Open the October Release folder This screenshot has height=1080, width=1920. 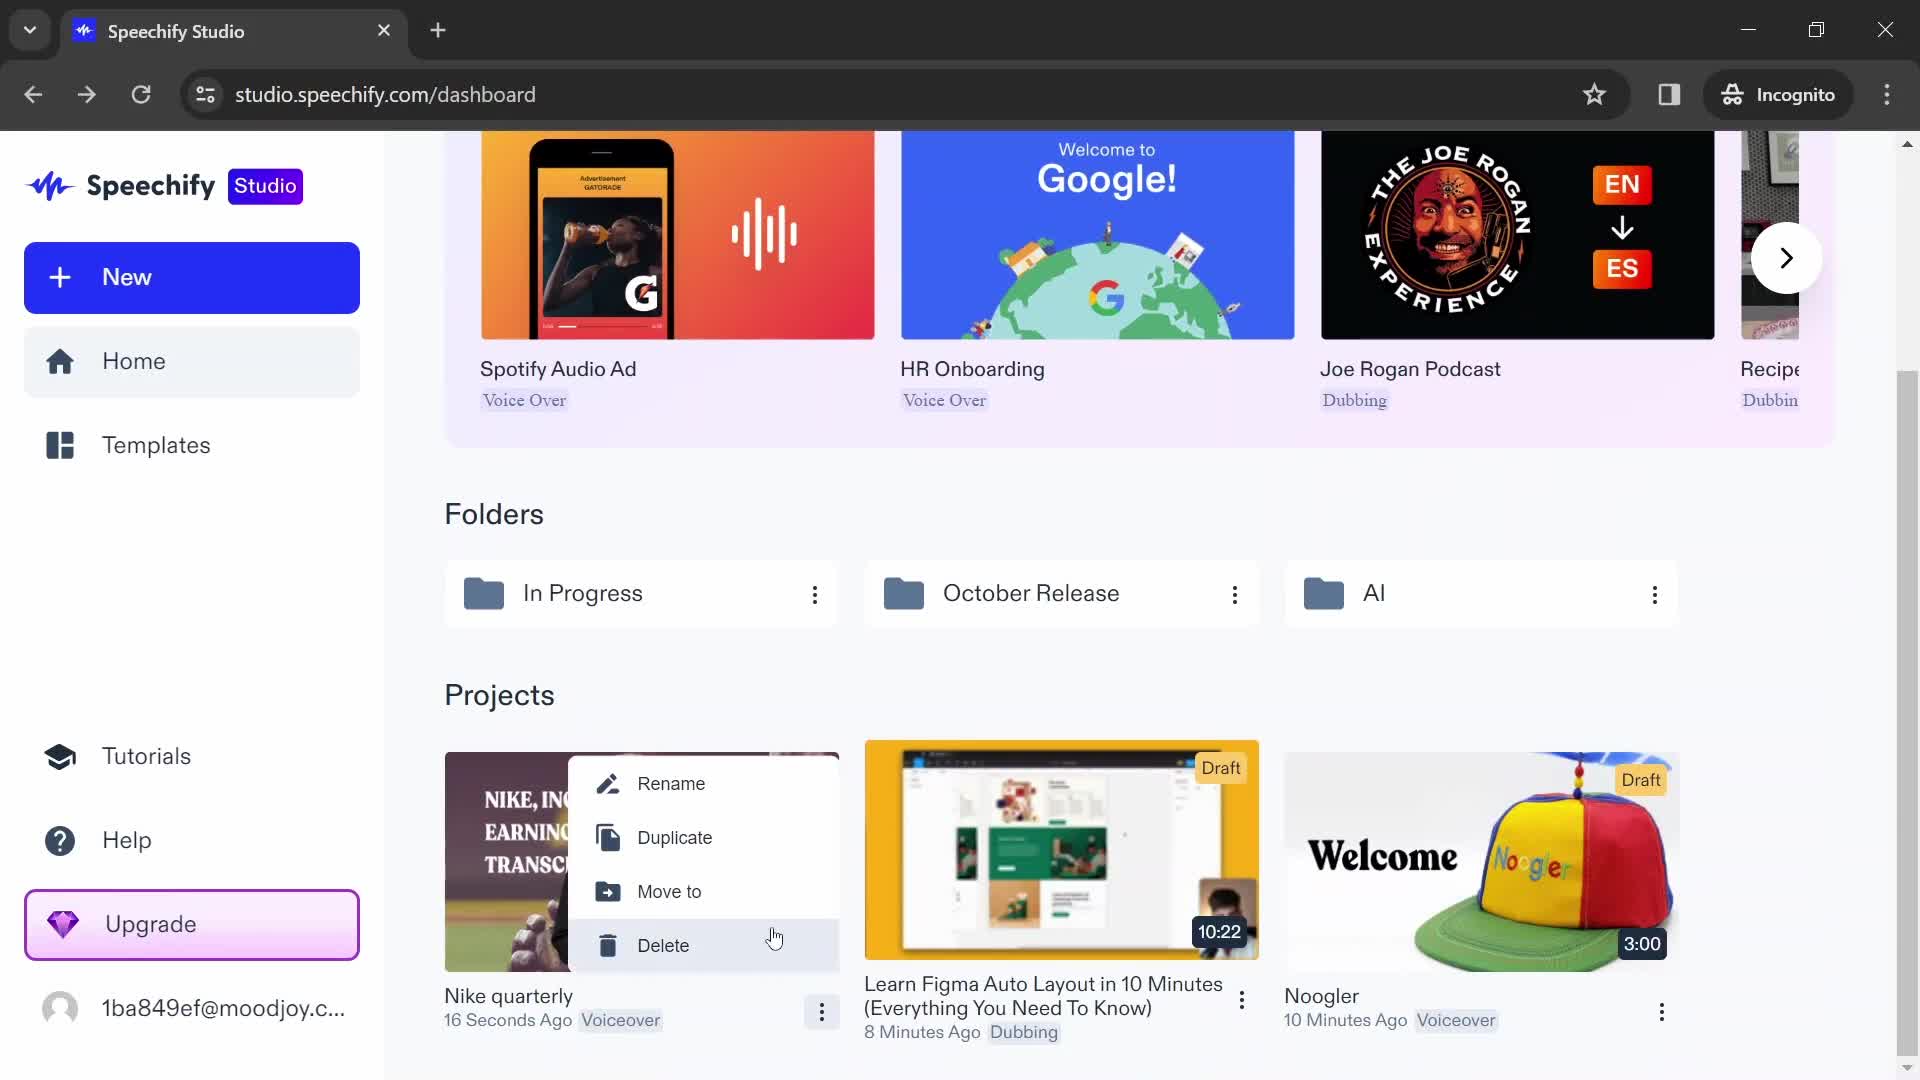pos(1061,594)
